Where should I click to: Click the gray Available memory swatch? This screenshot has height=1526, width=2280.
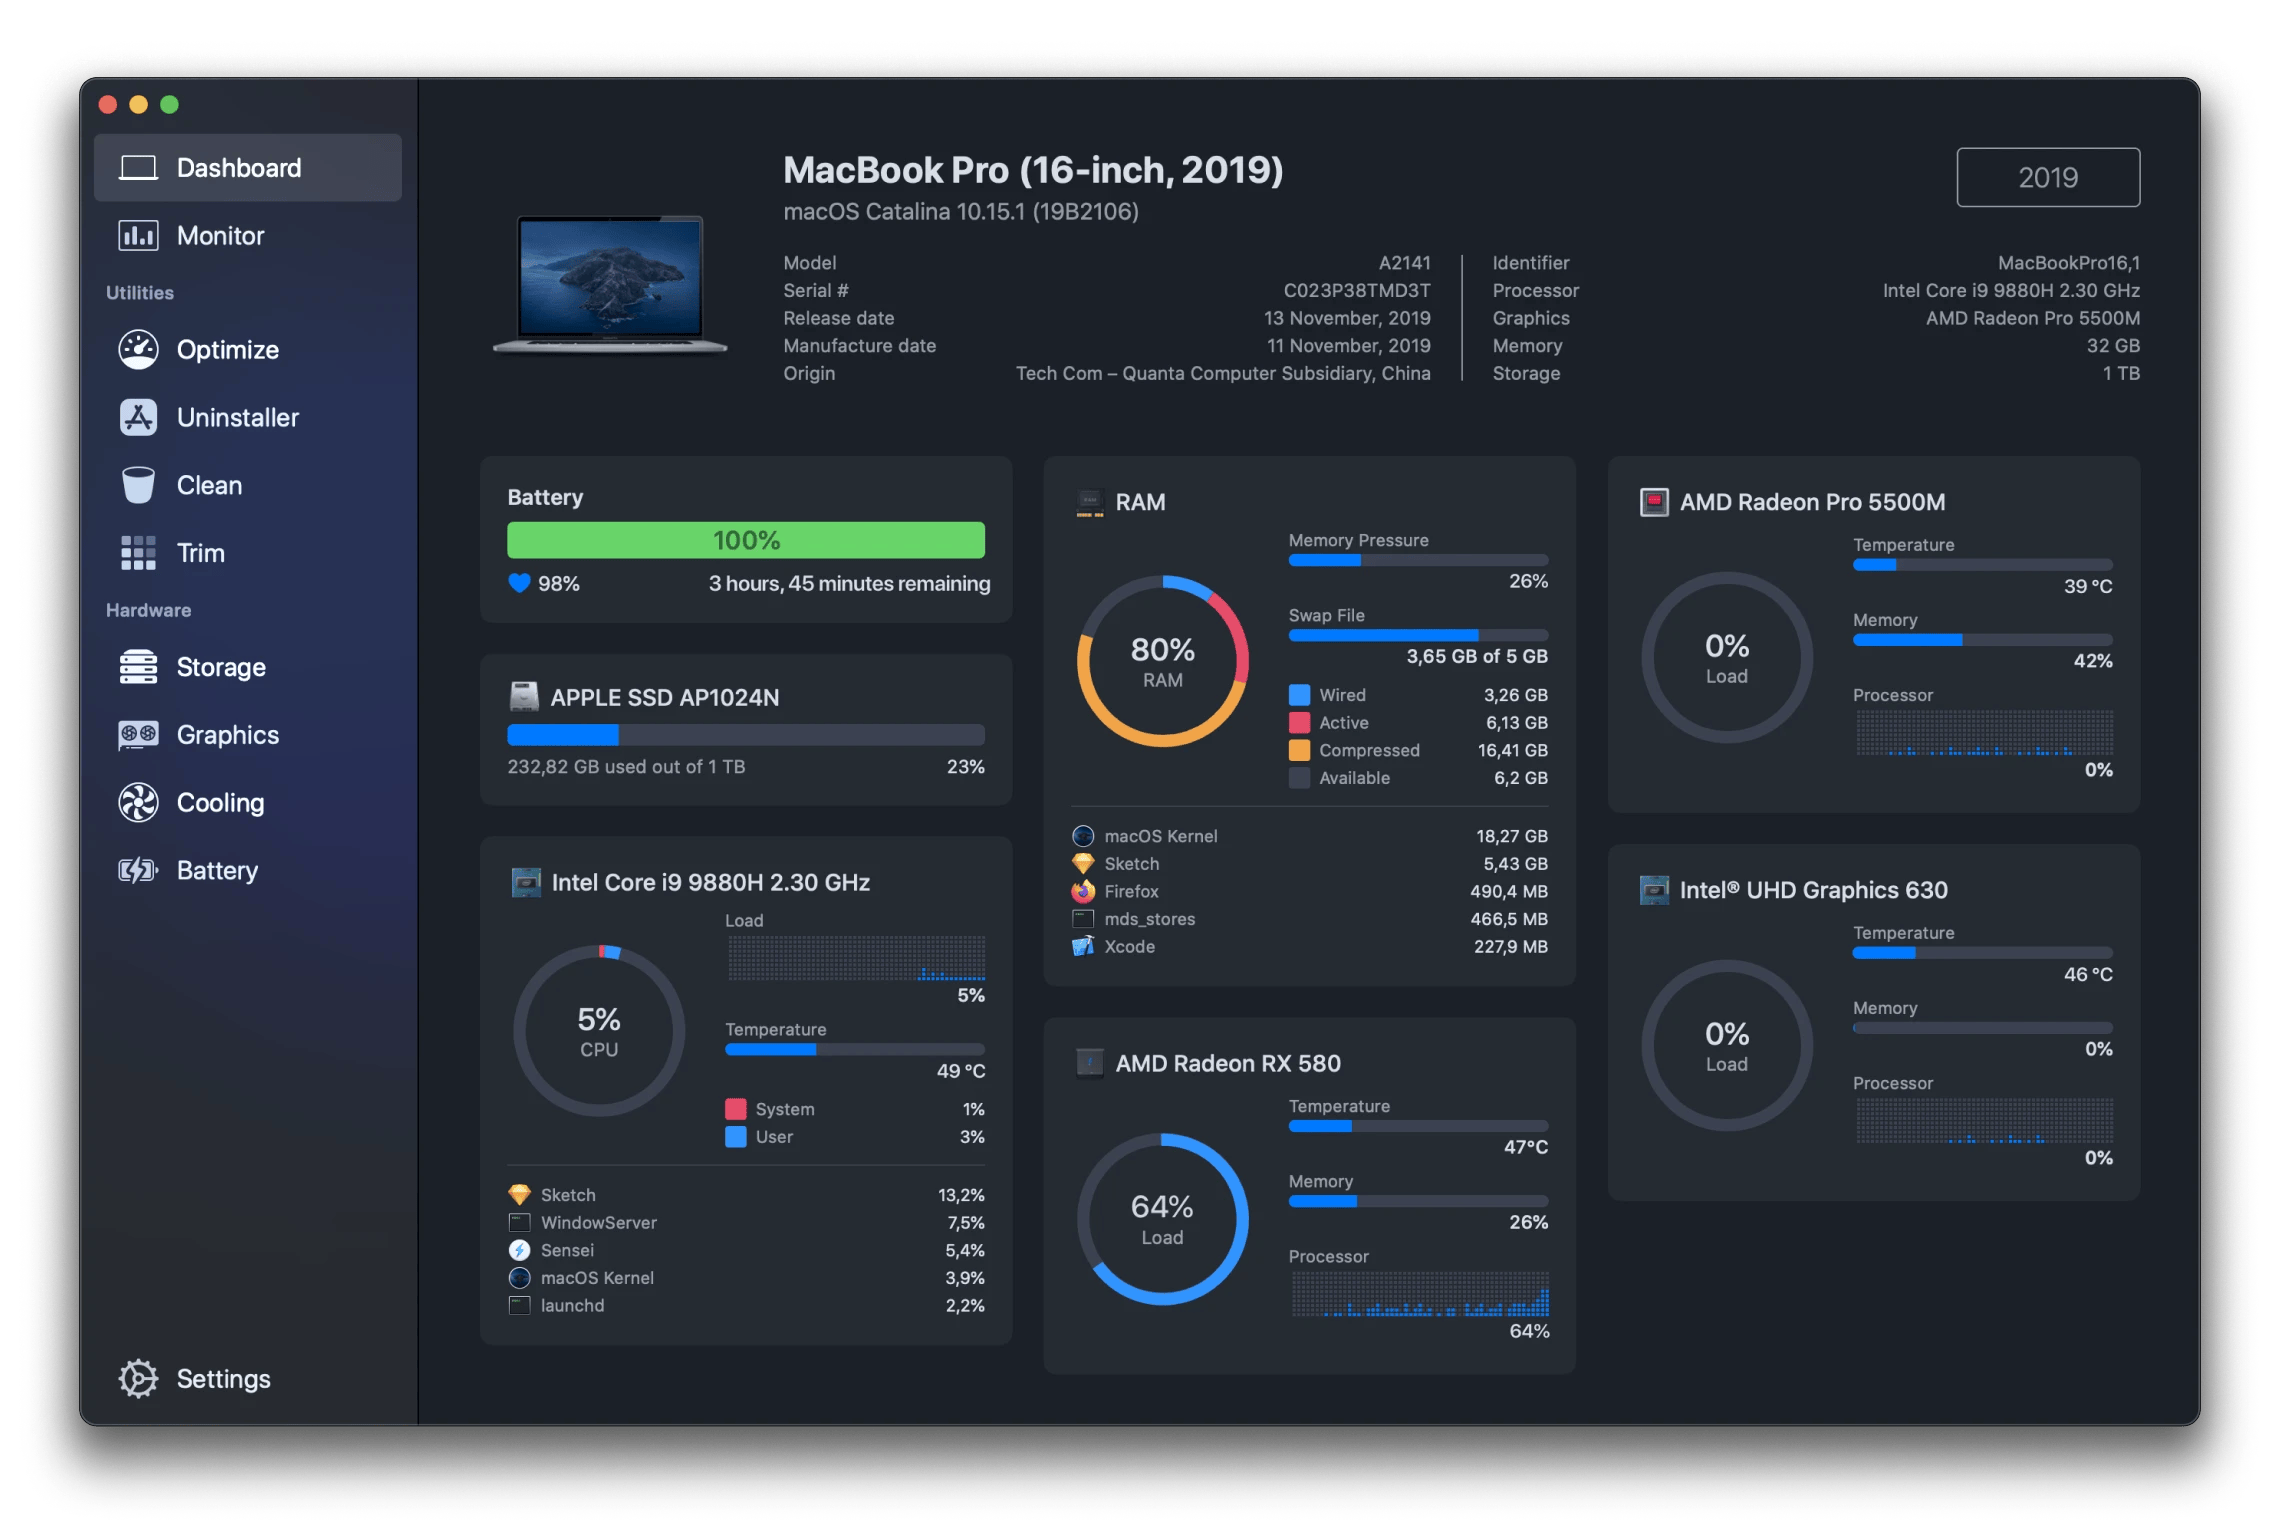click(1300, 778)
